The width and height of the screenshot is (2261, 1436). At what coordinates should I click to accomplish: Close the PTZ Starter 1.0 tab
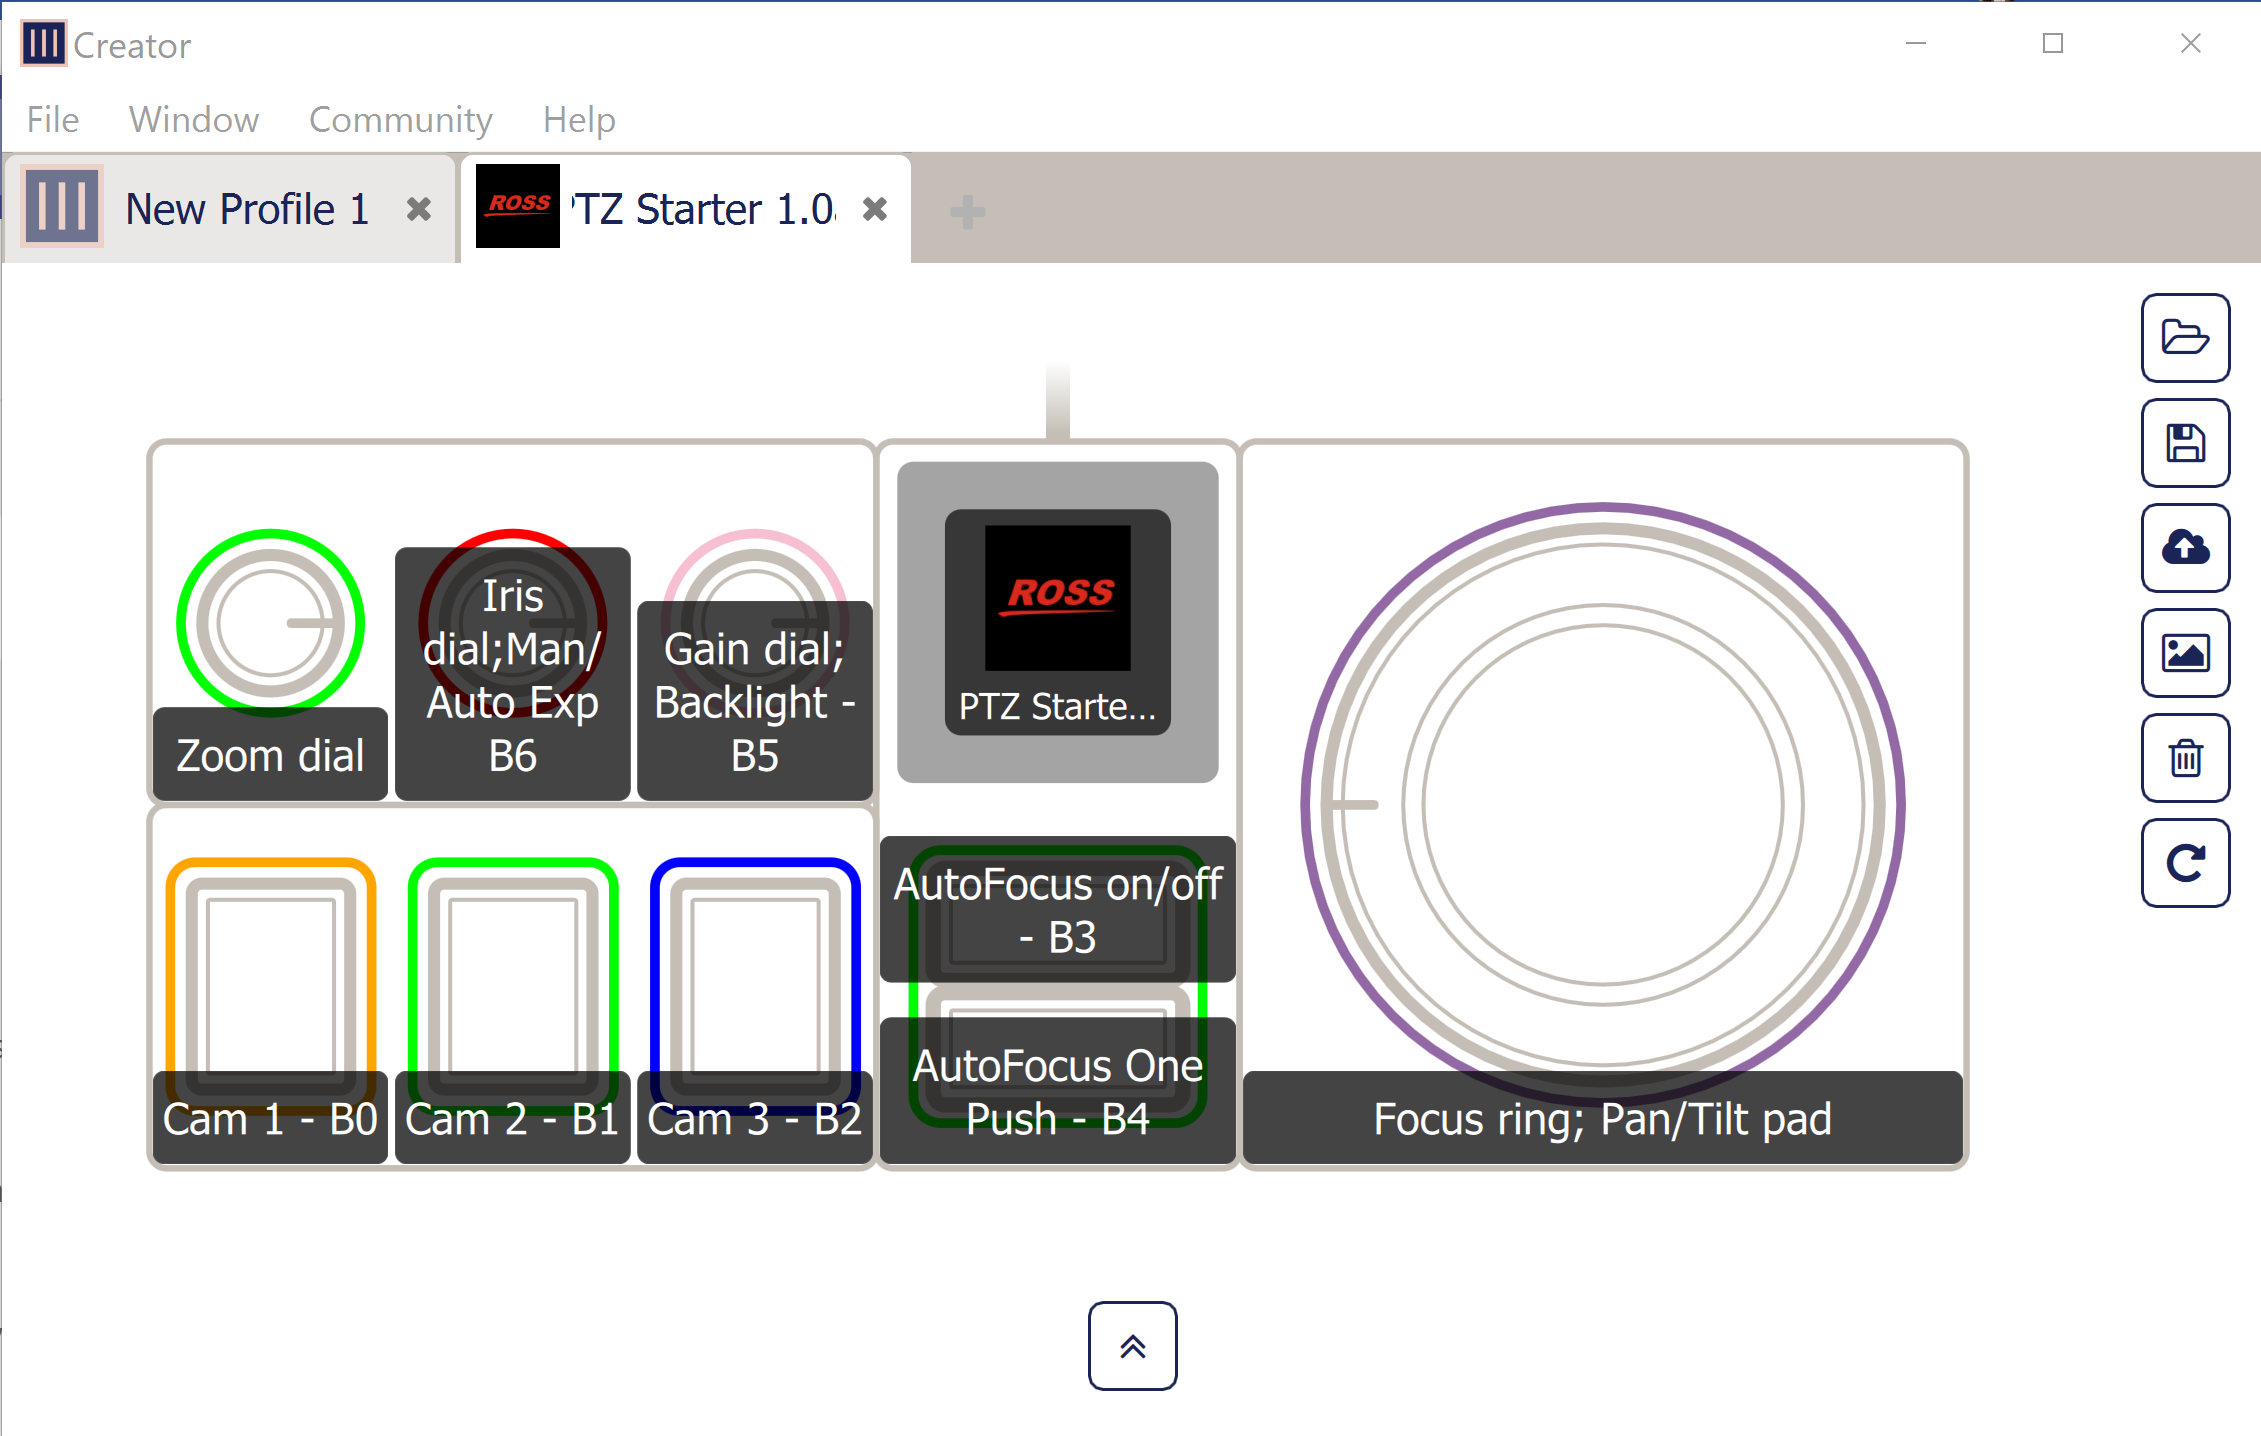pyautogui.click(x=875, y=210)
